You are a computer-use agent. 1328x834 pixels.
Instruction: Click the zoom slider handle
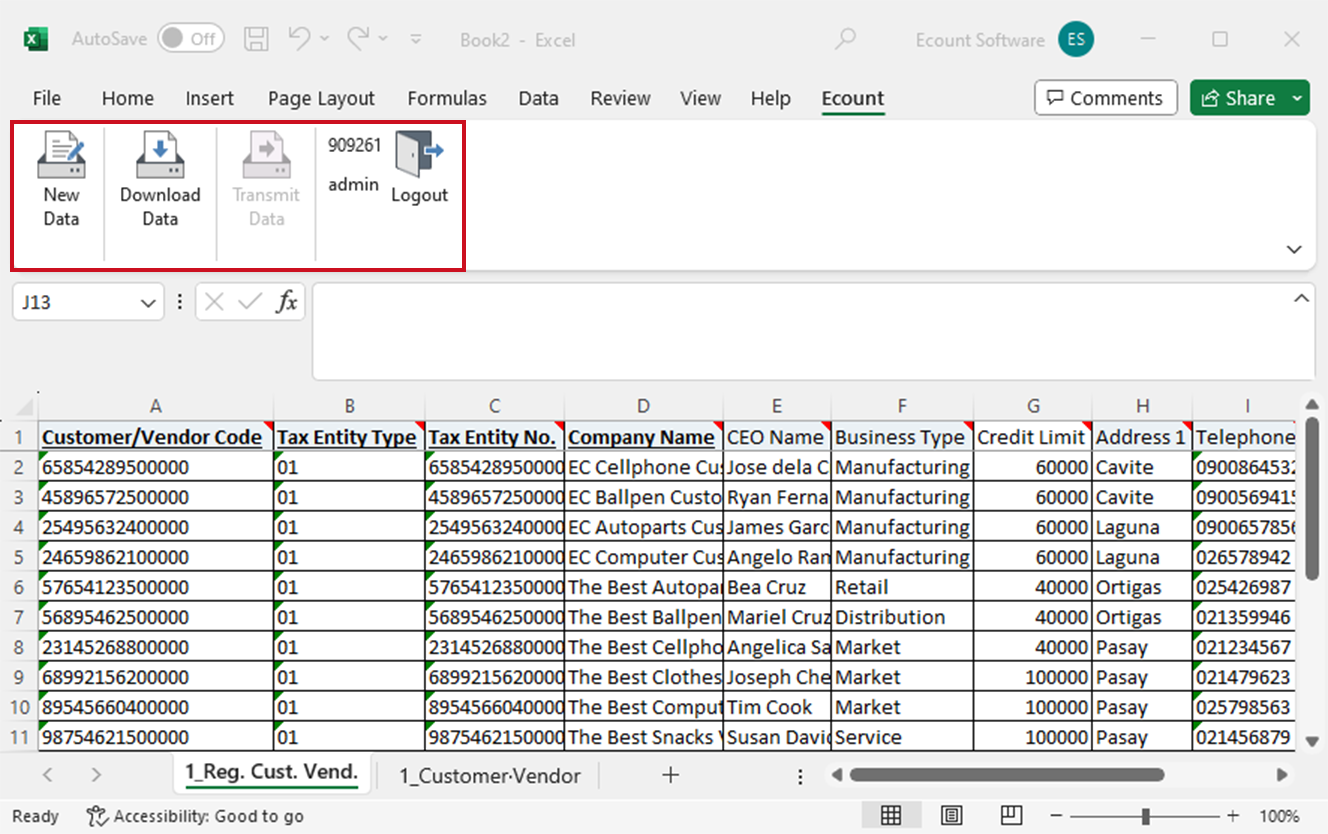pos(1145,816)
